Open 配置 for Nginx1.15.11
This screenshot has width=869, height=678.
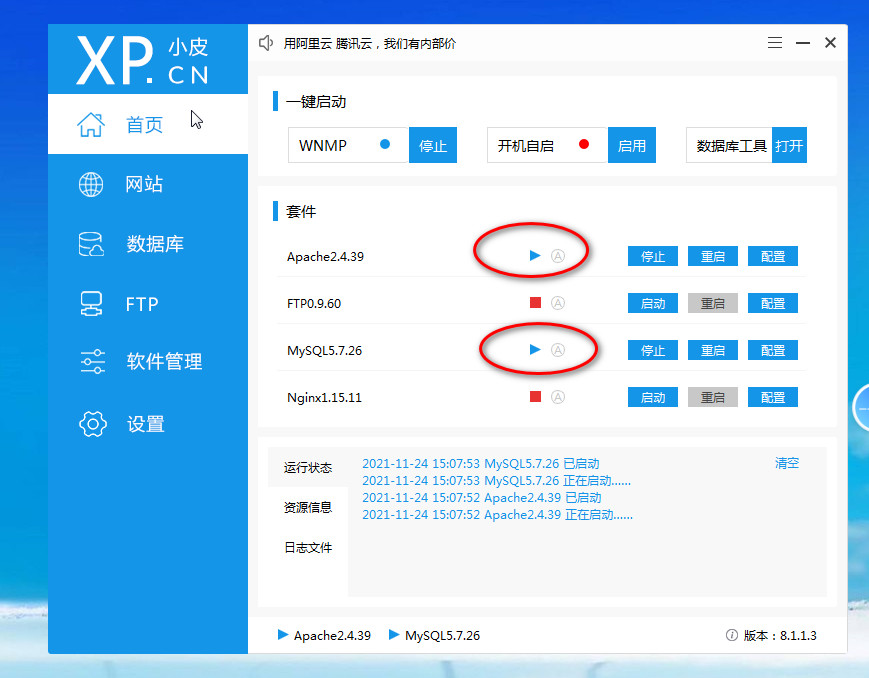(x=773, y=397)
